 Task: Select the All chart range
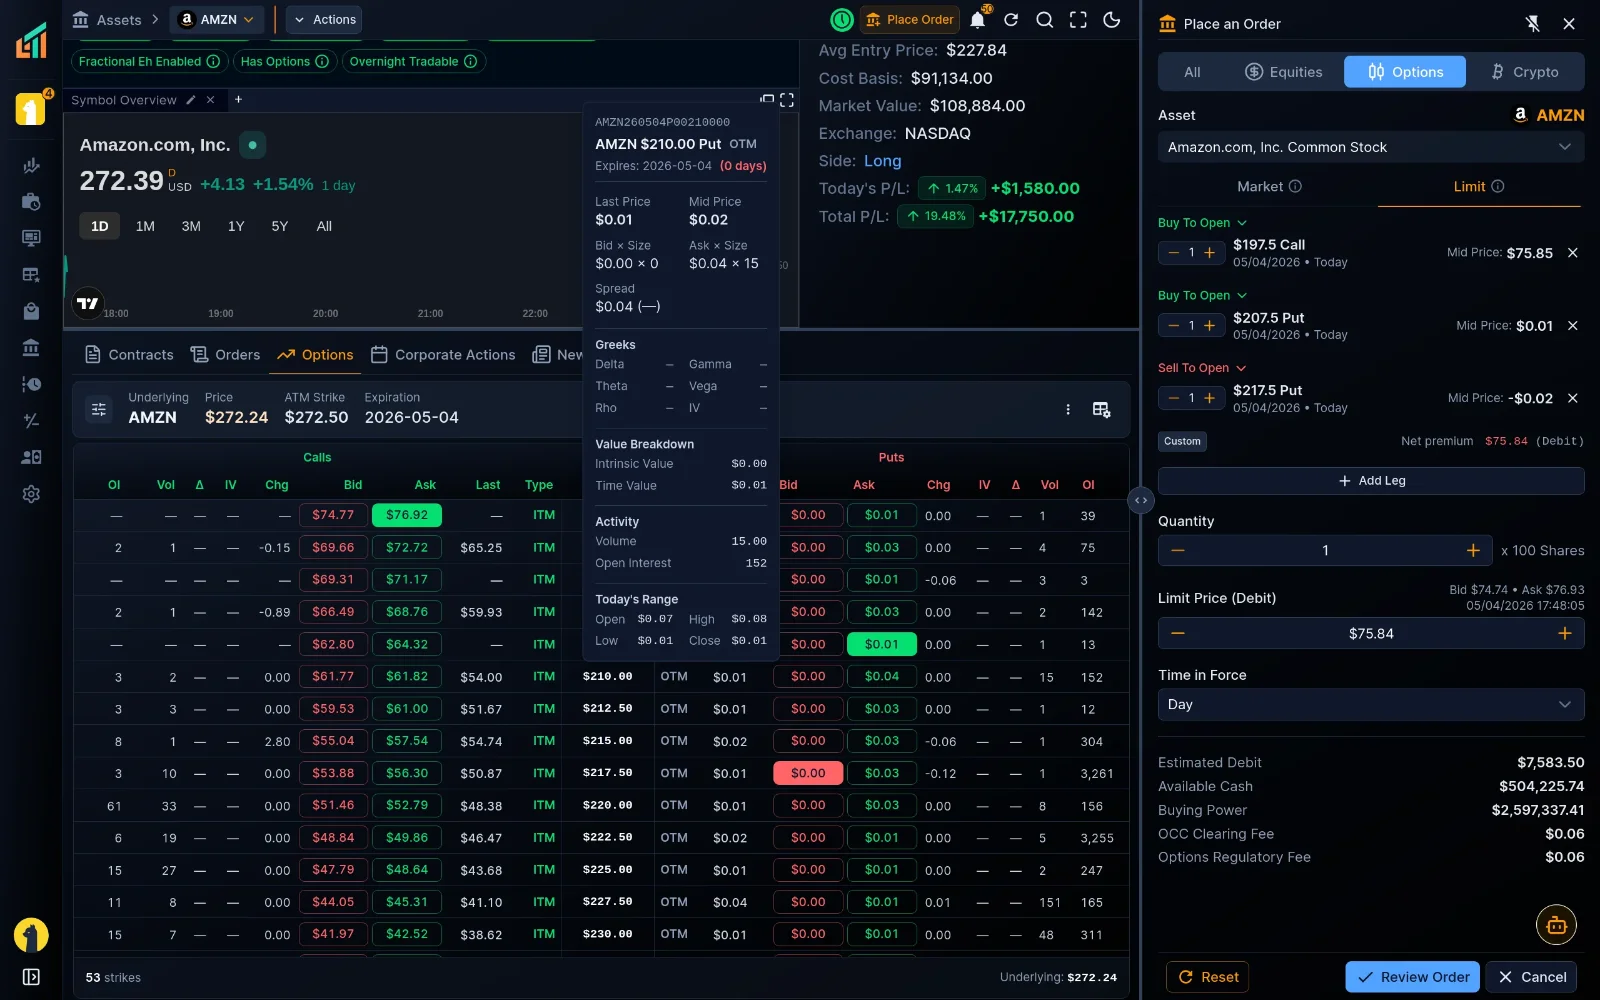coord(324,226)
